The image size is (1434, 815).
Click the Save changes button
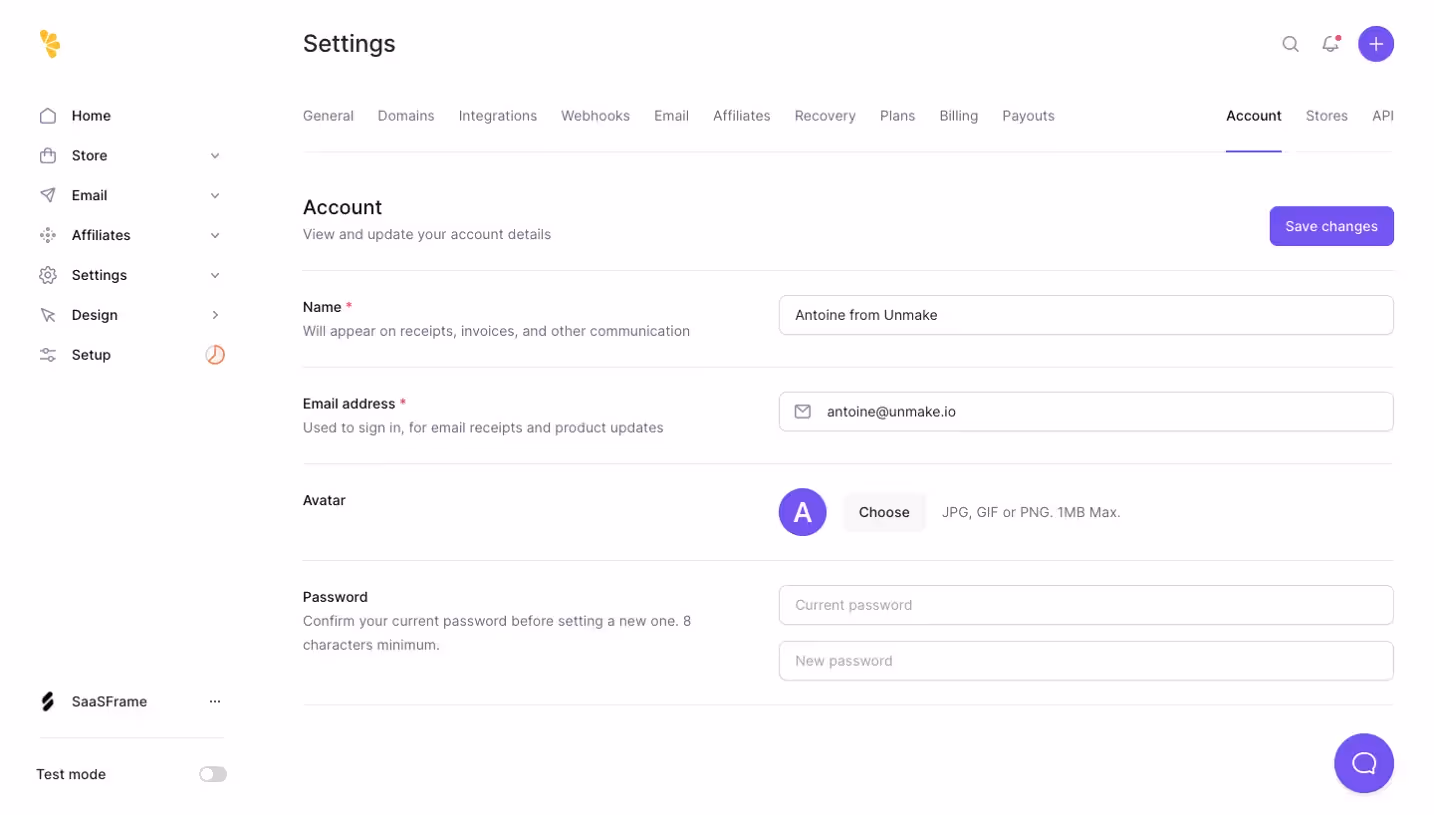(x=1330, y=226)
